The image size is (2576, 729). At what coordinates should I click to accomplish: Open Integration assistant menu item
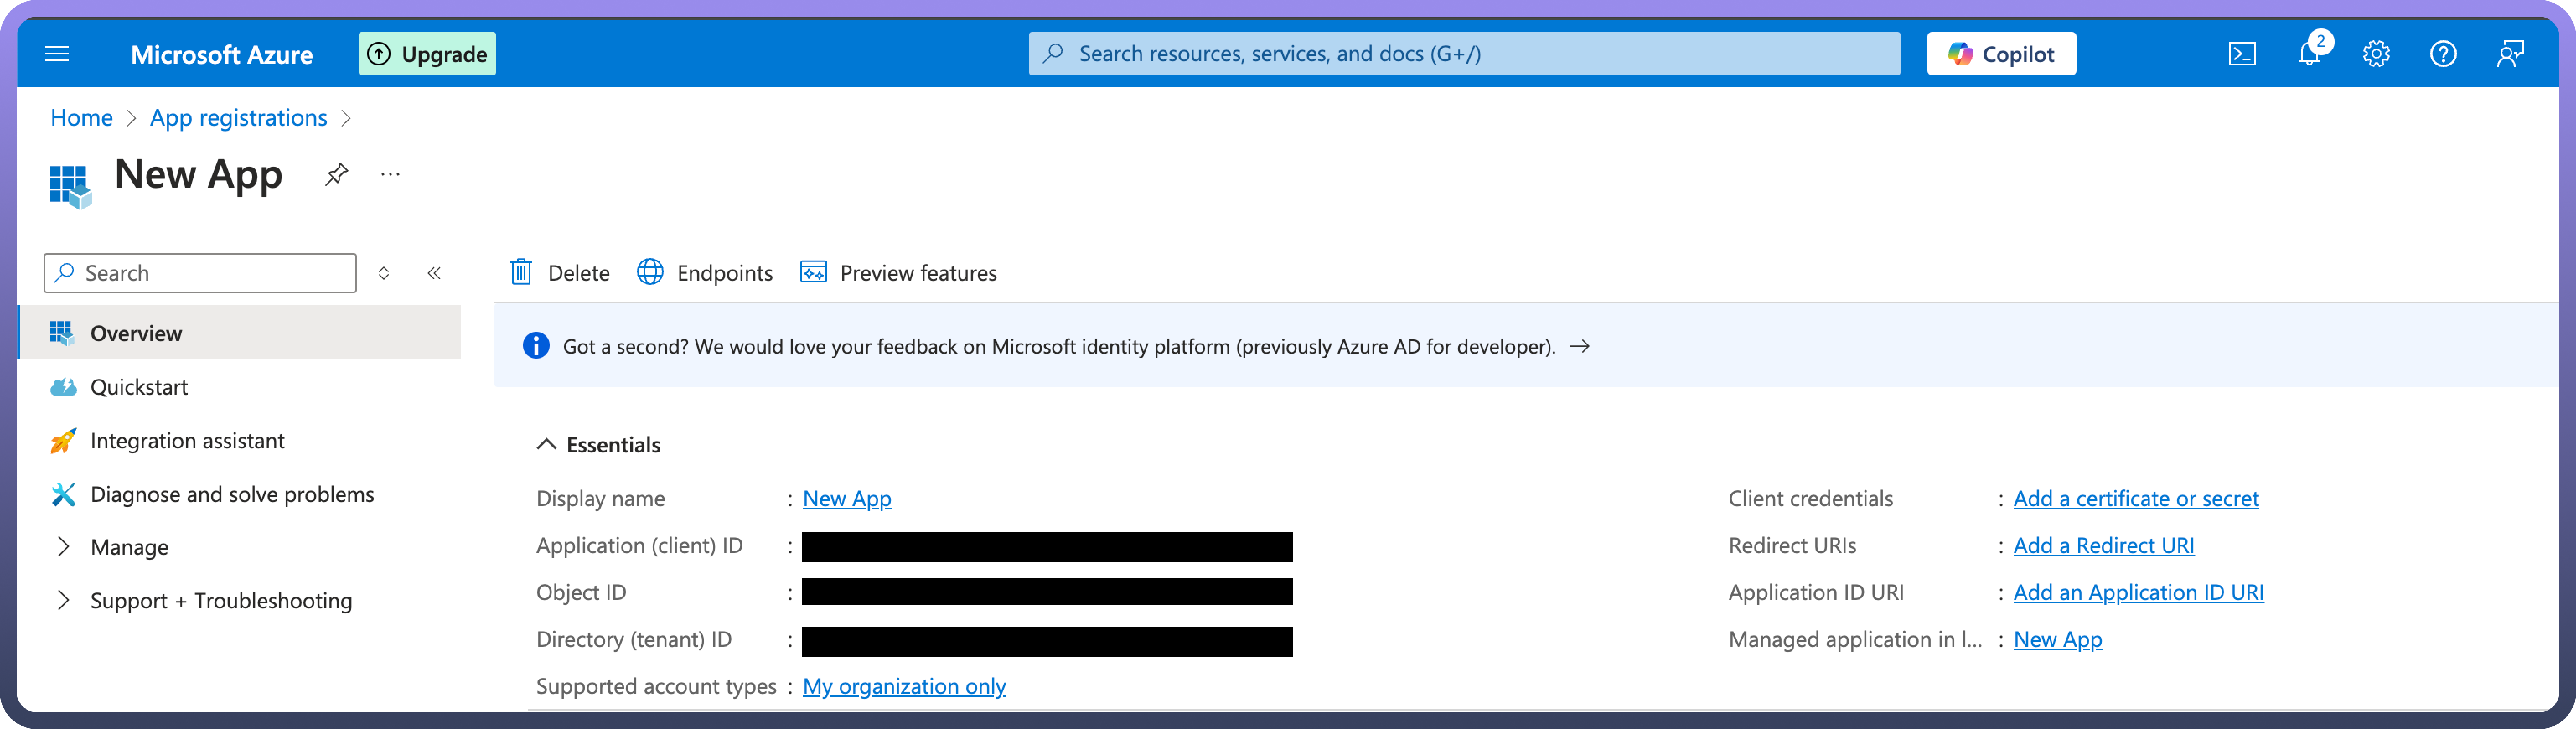pos(187,441)
